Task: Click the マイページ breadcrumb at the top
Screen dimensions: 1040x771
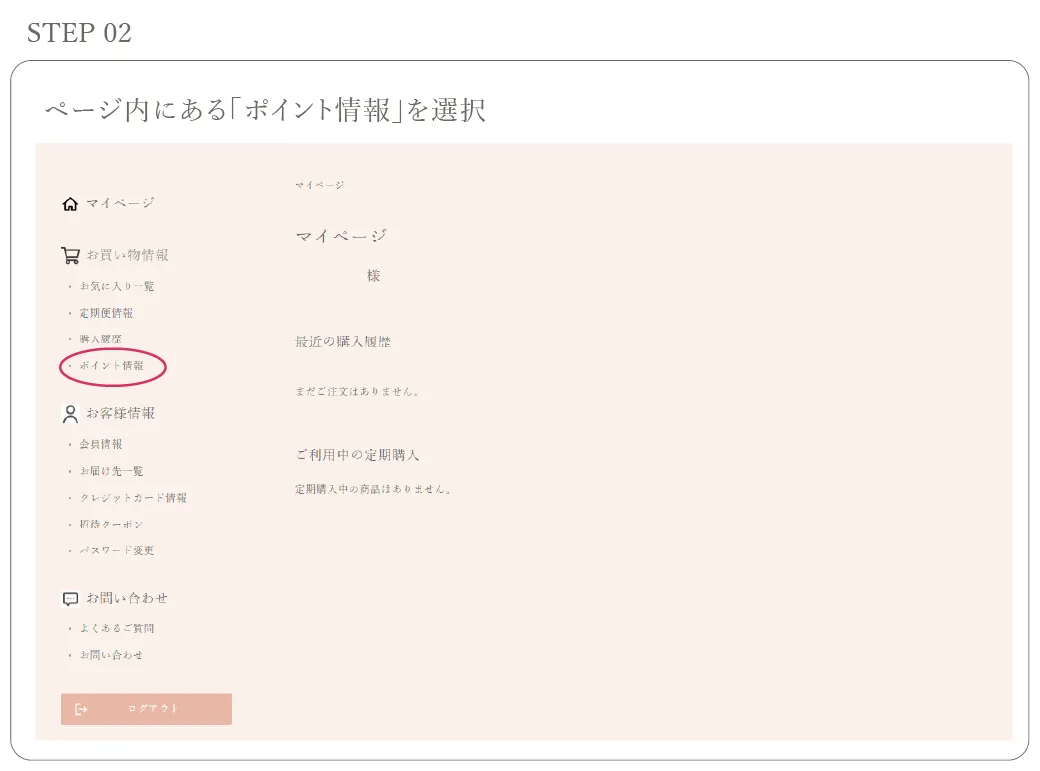Action: coord(318,184)
